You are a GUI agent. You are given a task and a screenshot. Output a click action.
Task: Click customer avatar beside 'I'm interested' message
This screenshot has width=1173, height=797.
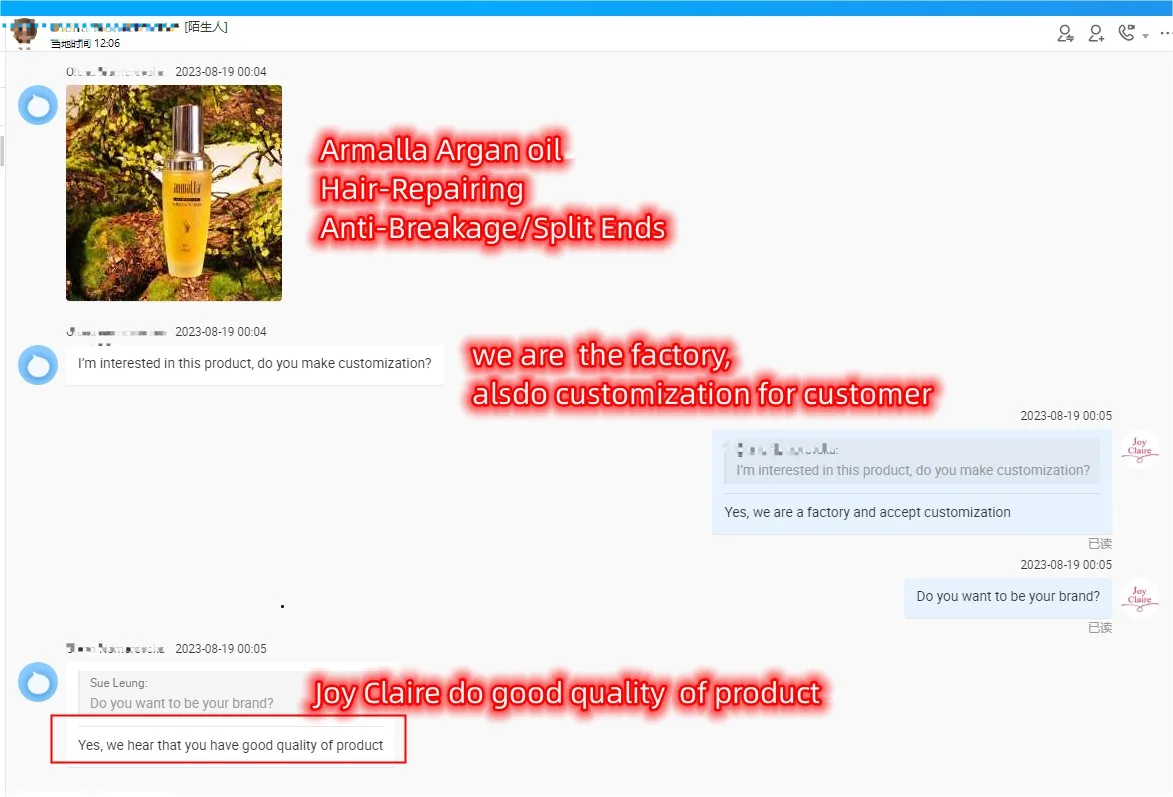pyautogui.click(x=38, y=365)
